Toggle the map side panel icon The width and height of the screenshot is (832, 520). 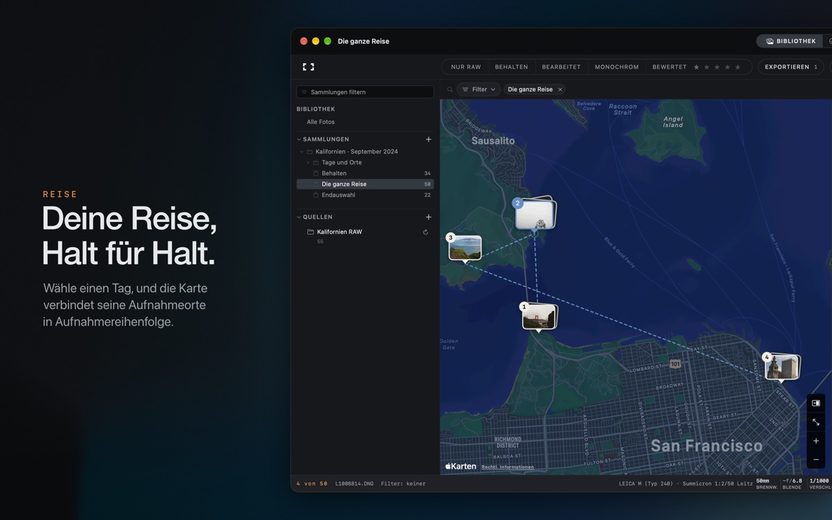816,403
